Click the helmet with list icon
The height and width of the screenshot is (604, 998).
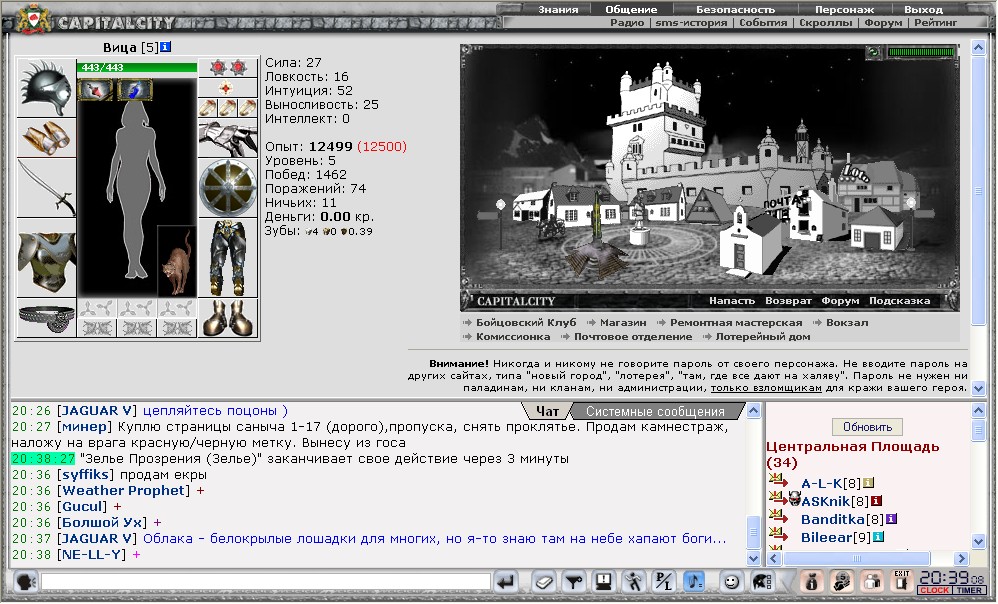click(762, 582)
